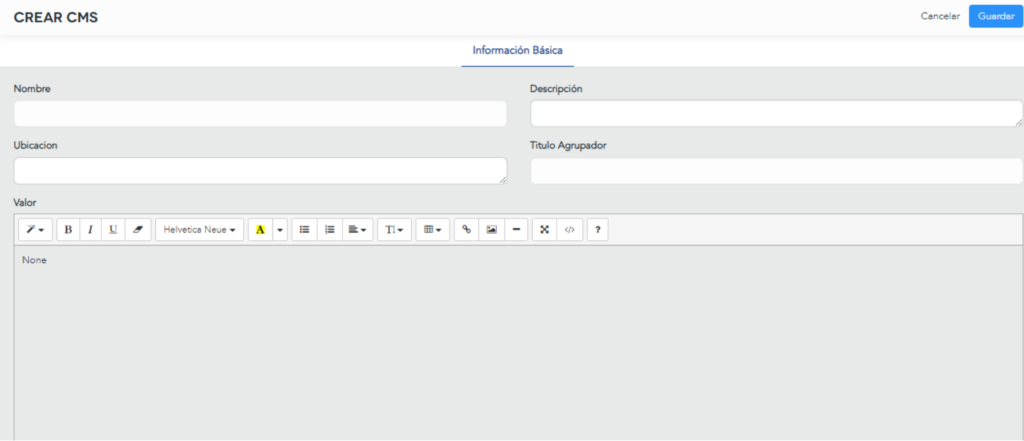Insert a link with the chain icon

tap(466, 230)
